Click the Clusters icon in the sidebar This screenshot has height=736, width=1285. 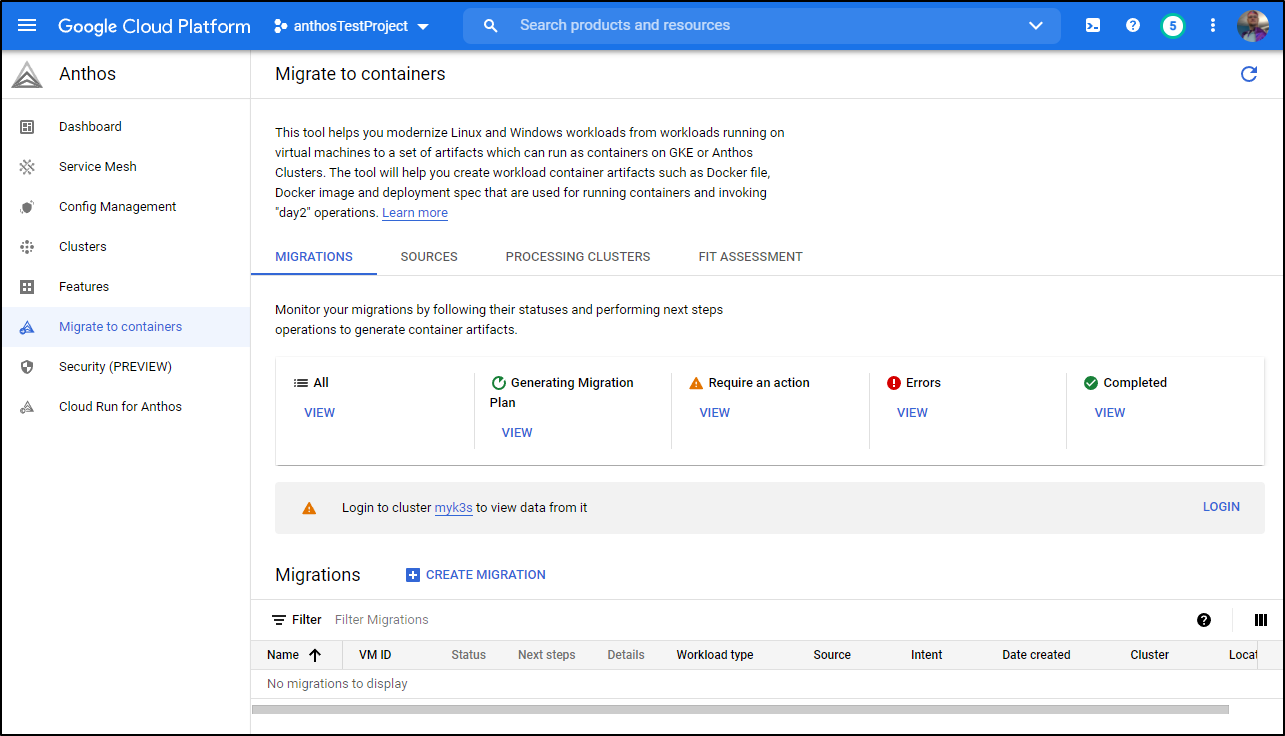[27, 247]
